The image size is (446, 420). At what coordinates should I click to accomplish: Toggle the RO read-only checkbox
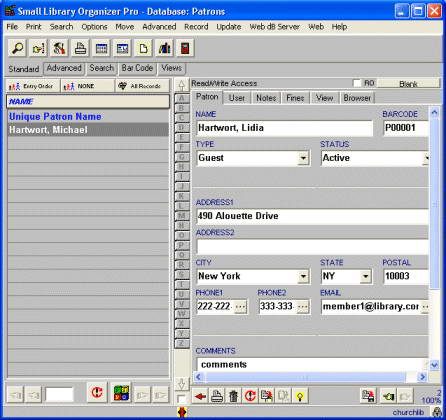pyautogui.click(x=357, y=83)
